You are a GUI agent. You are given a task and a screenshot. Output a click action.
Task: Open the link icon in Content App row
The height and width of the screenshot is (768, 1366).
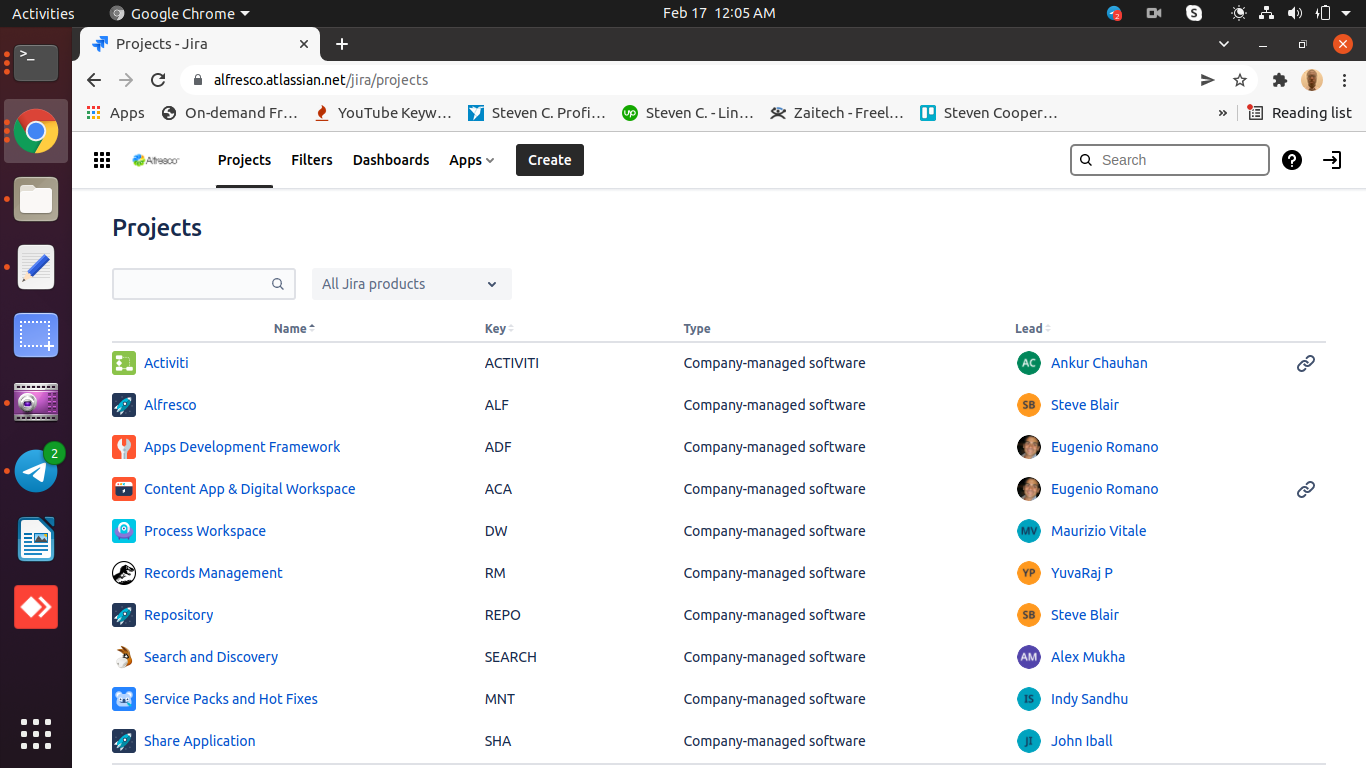coord(1305,489)
